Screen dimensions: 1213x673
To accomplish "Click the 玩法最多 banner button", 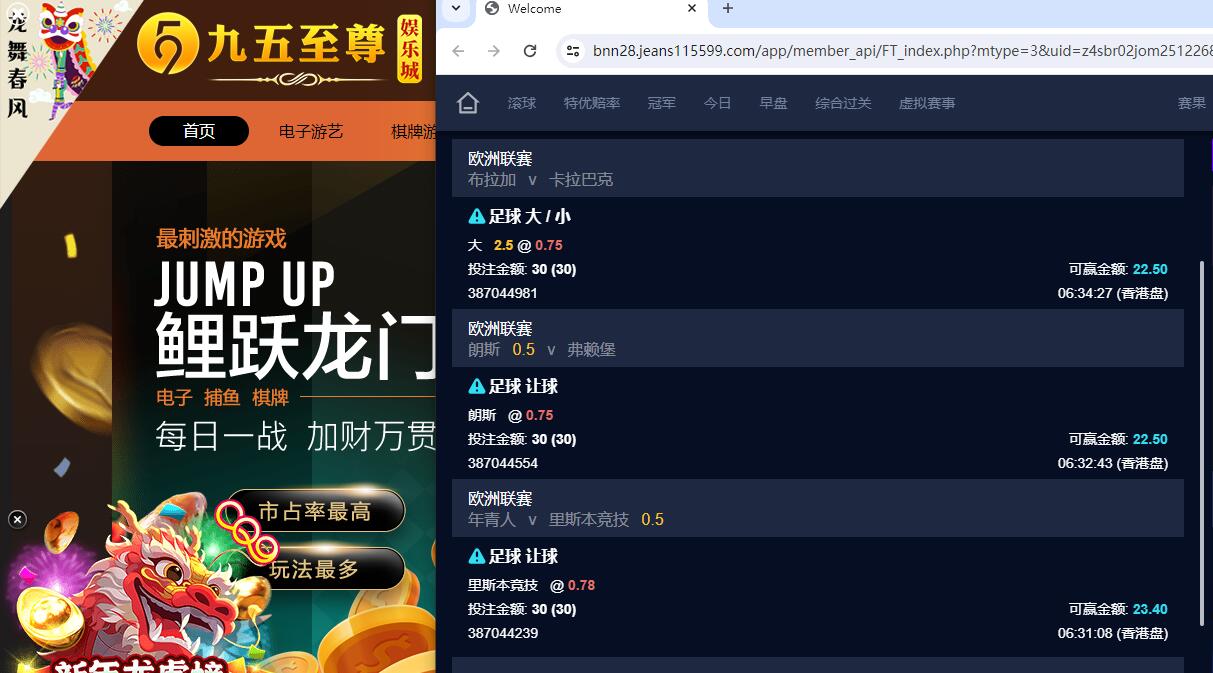I will 315,569.
